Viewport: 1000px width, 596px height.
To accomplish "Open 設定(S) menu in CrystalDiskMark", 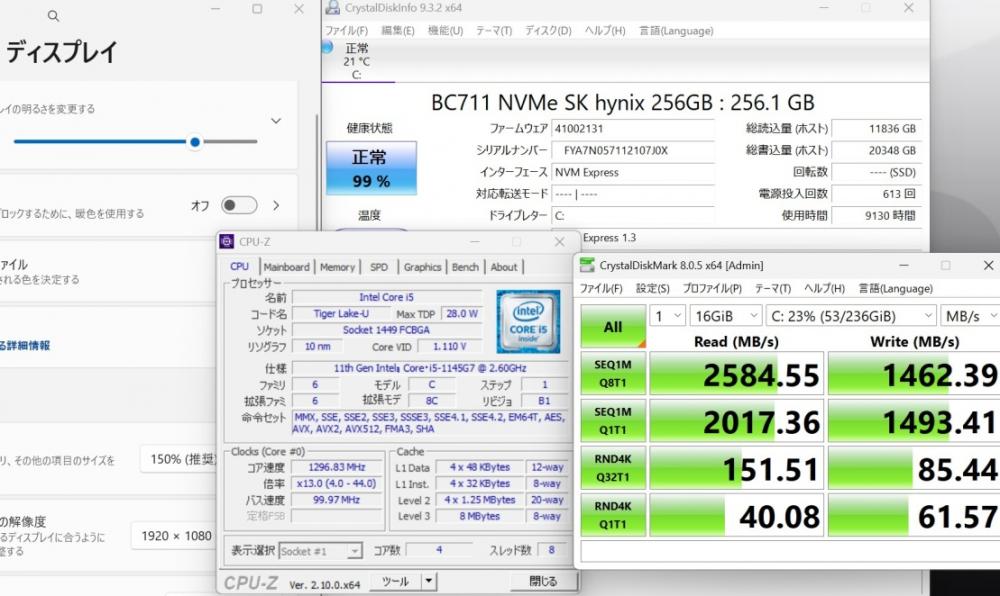I will pyautogui.click(x=652, y=288).
